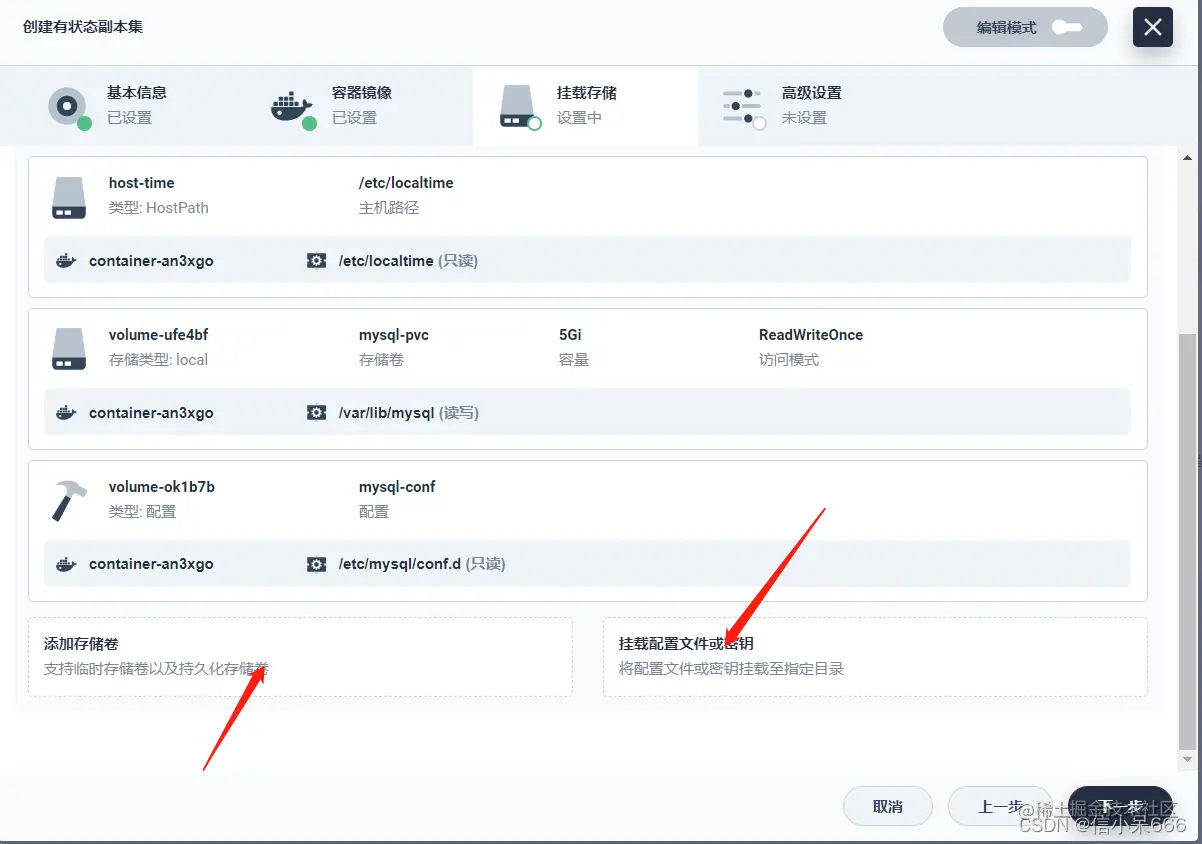Viewport: 1202px width, 844px height.
Task: Click the 存储类型: local label
Action: point(158,360)
